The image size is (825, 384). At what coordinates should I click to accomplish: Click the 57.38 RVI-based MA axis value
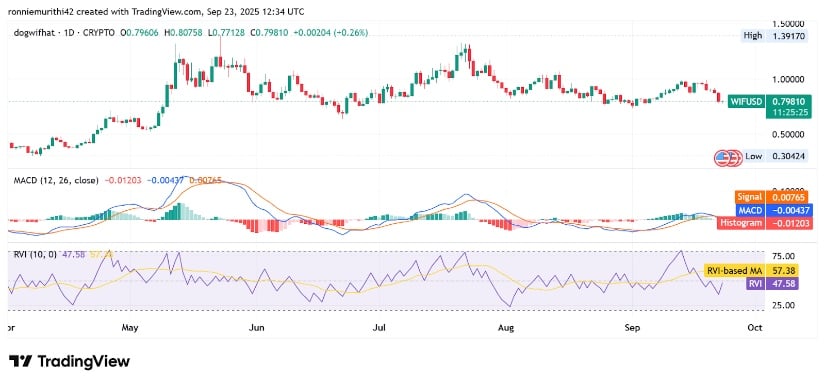click(x=782, y=271)
